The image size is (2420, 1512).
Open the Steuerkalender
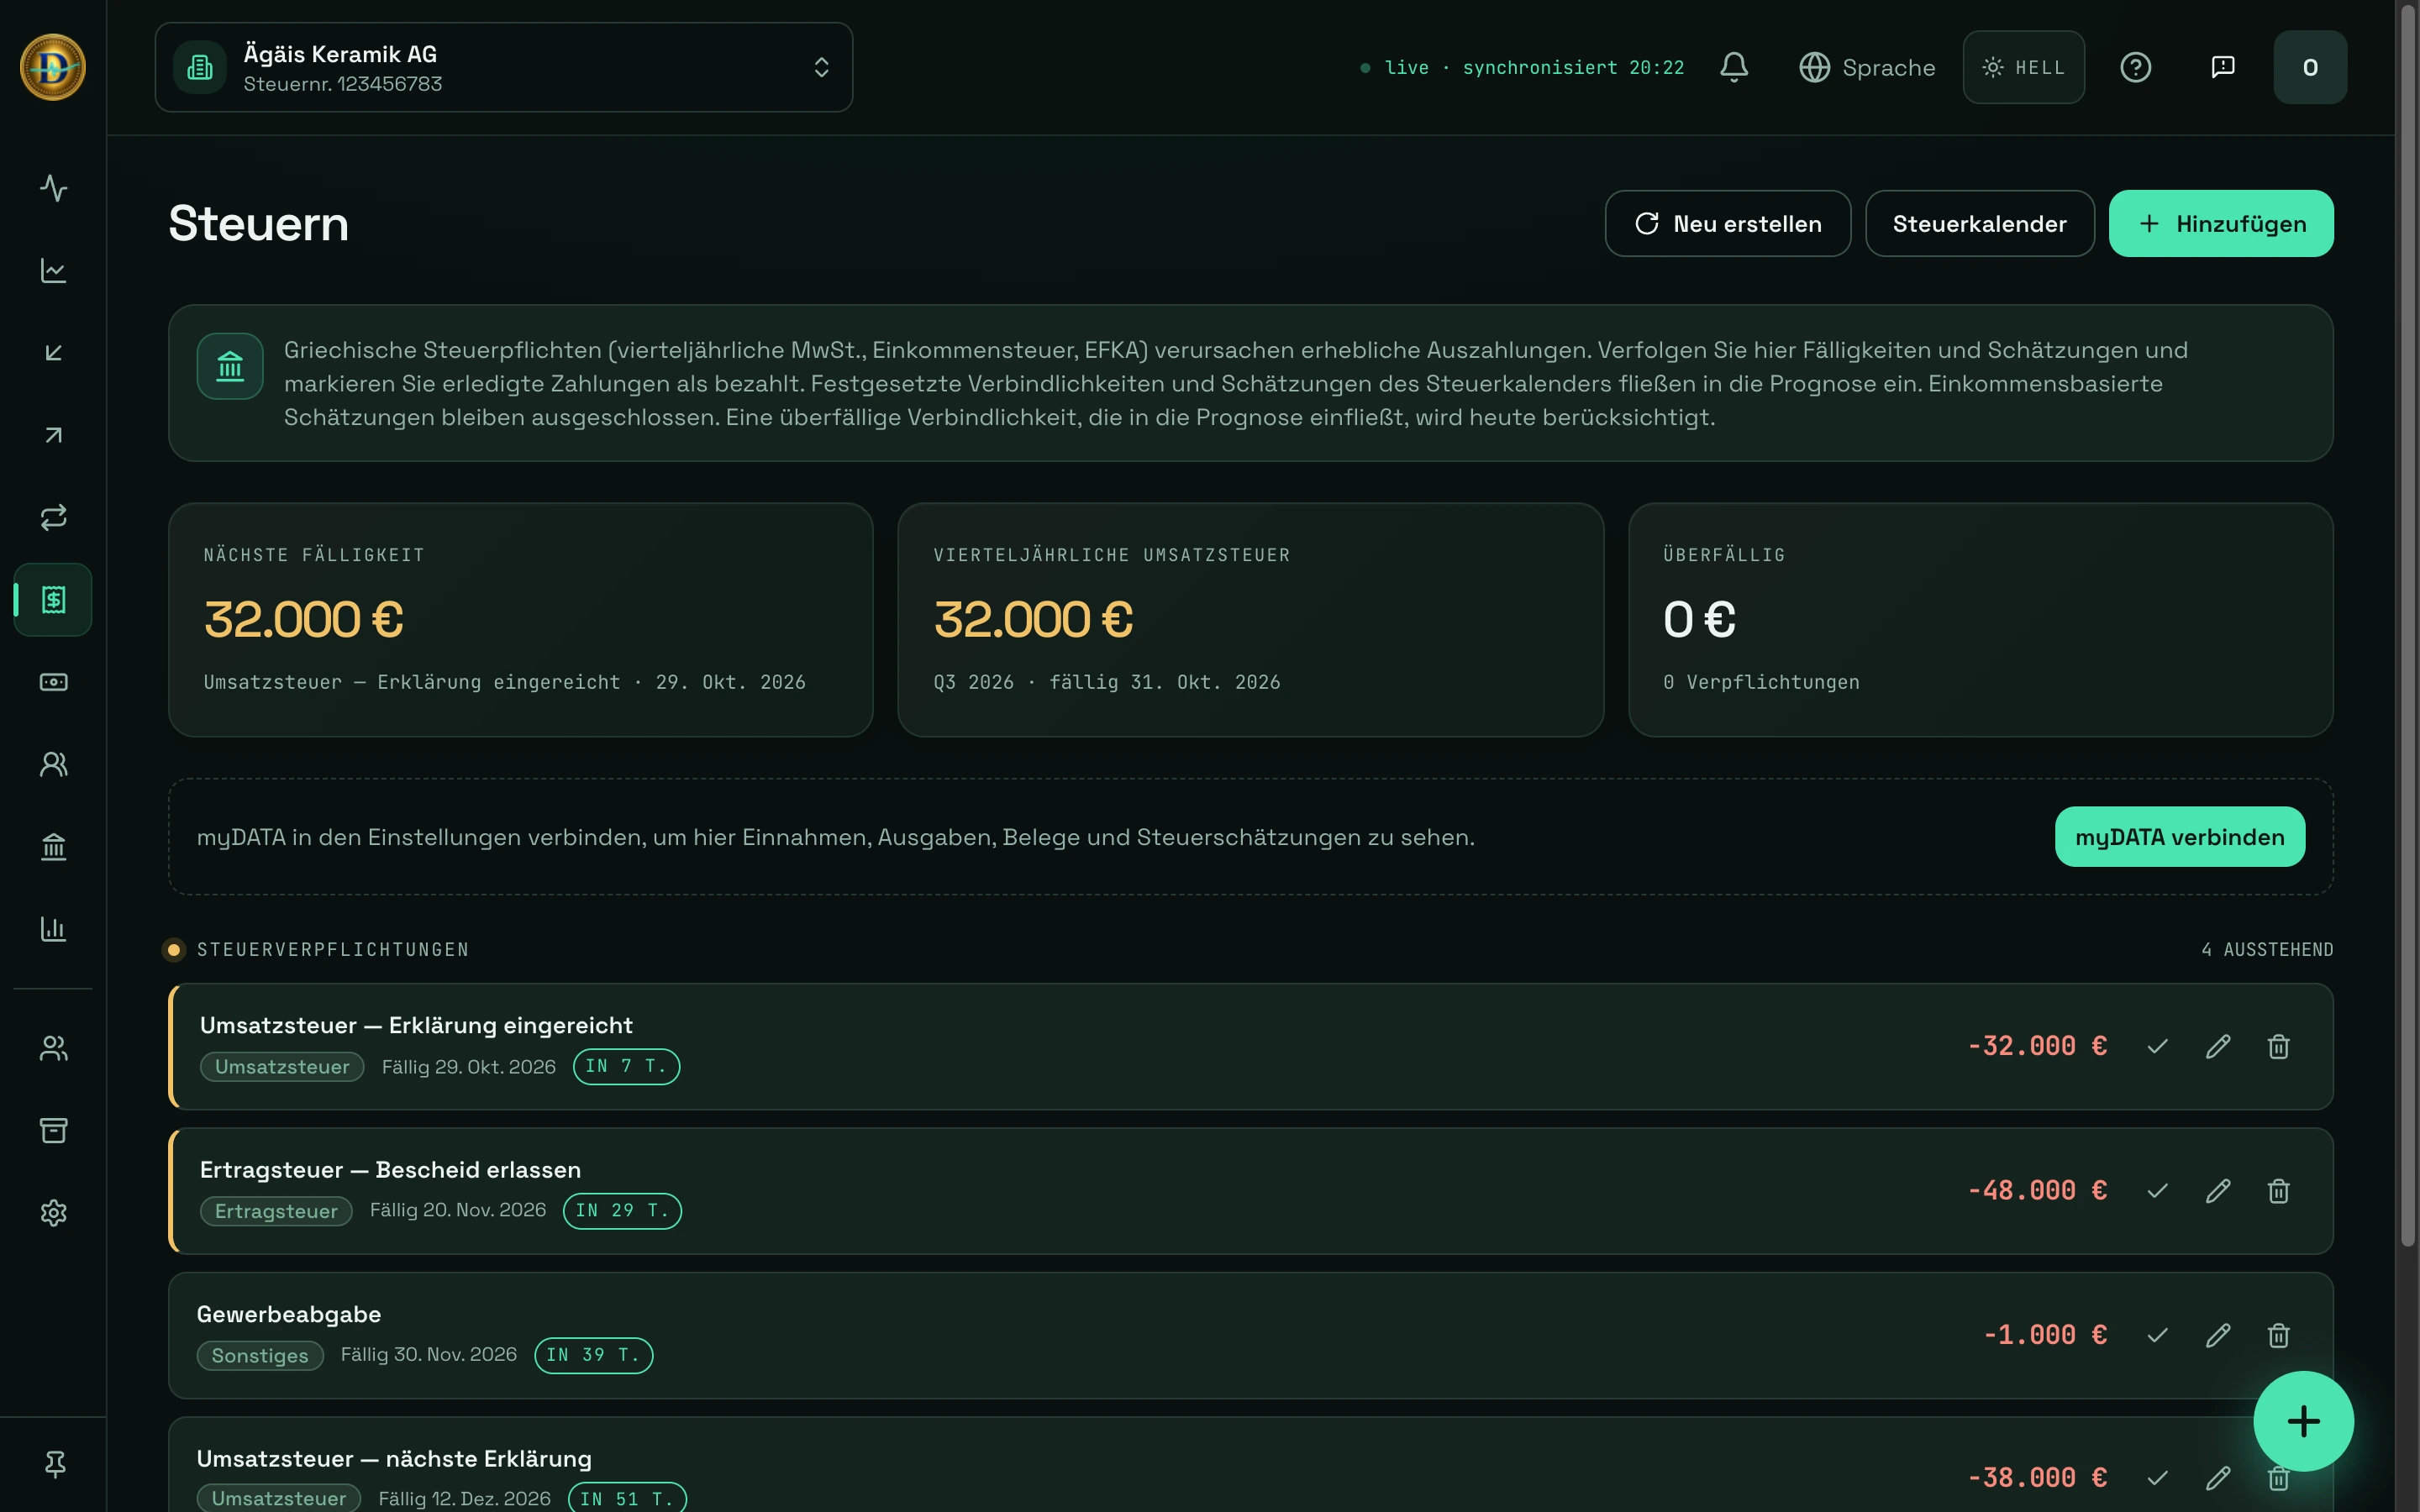pos(1979,223)
